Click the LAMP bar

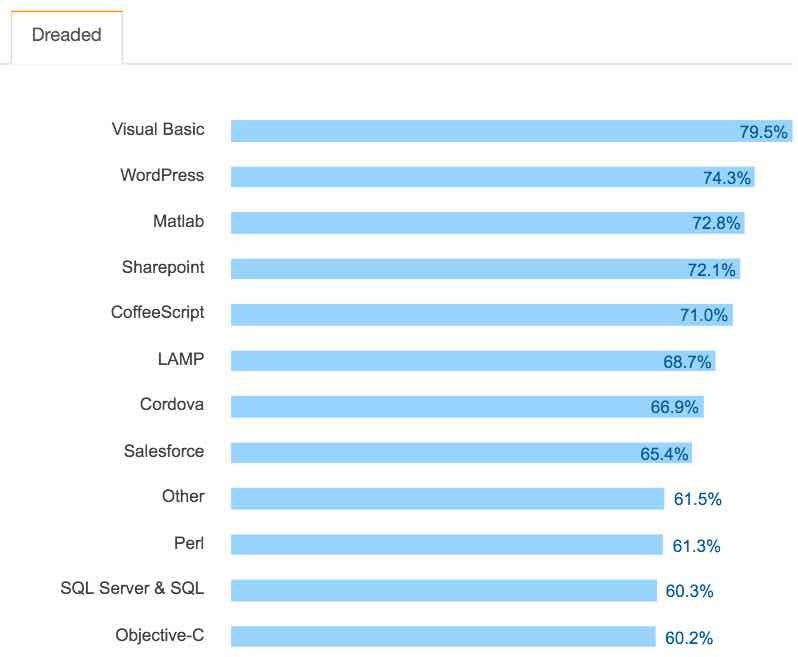440,361
